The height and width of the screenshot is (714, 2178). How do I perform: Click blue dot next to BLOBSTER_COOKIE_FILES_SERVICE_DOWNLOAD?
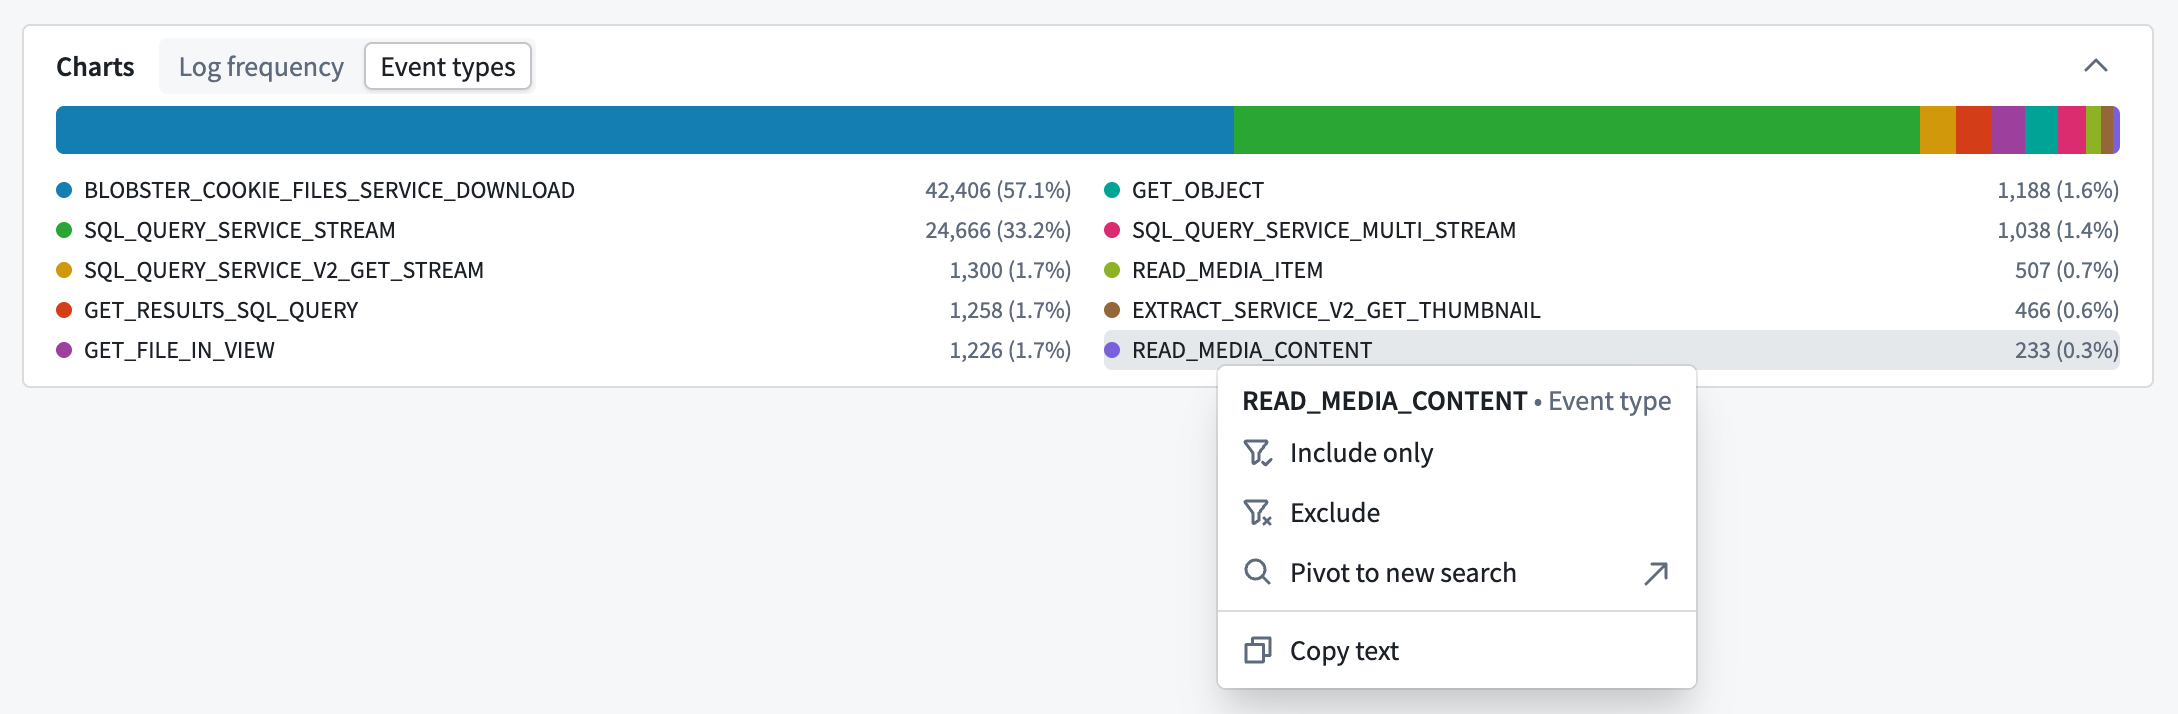pyautogui.click(x=64, y=190)
